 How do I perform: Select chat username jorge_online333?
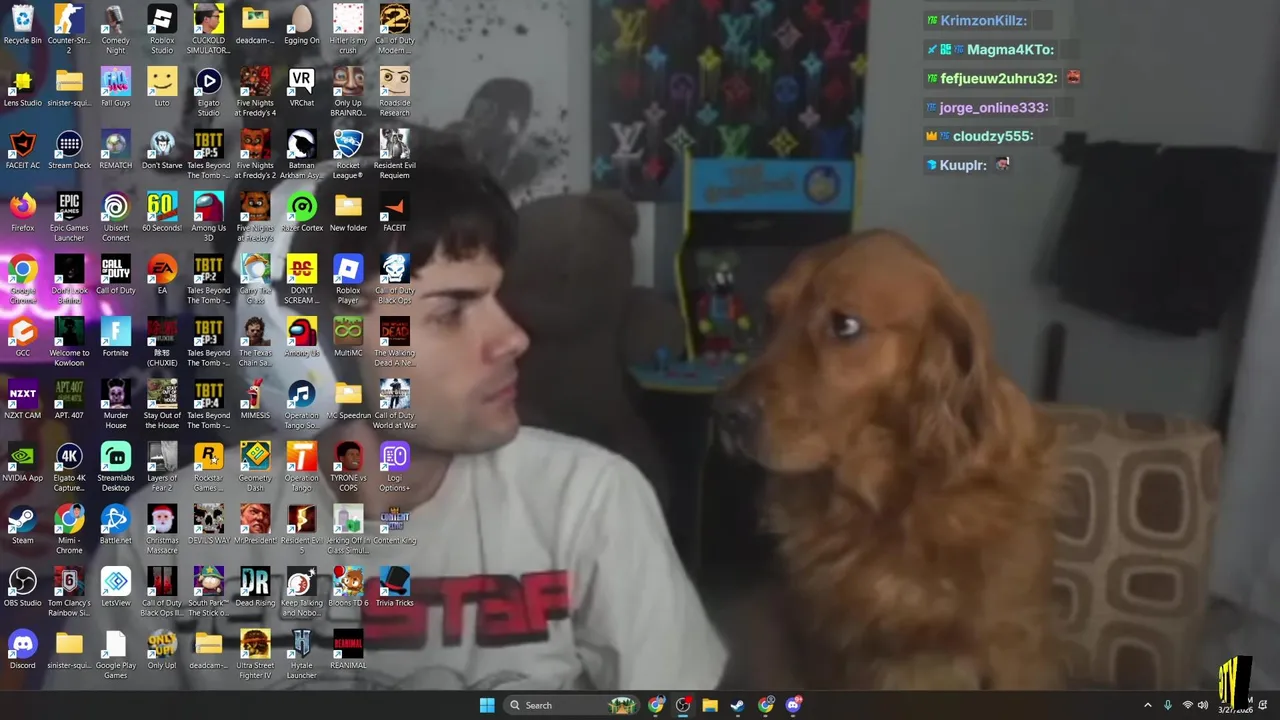point(993,107)
